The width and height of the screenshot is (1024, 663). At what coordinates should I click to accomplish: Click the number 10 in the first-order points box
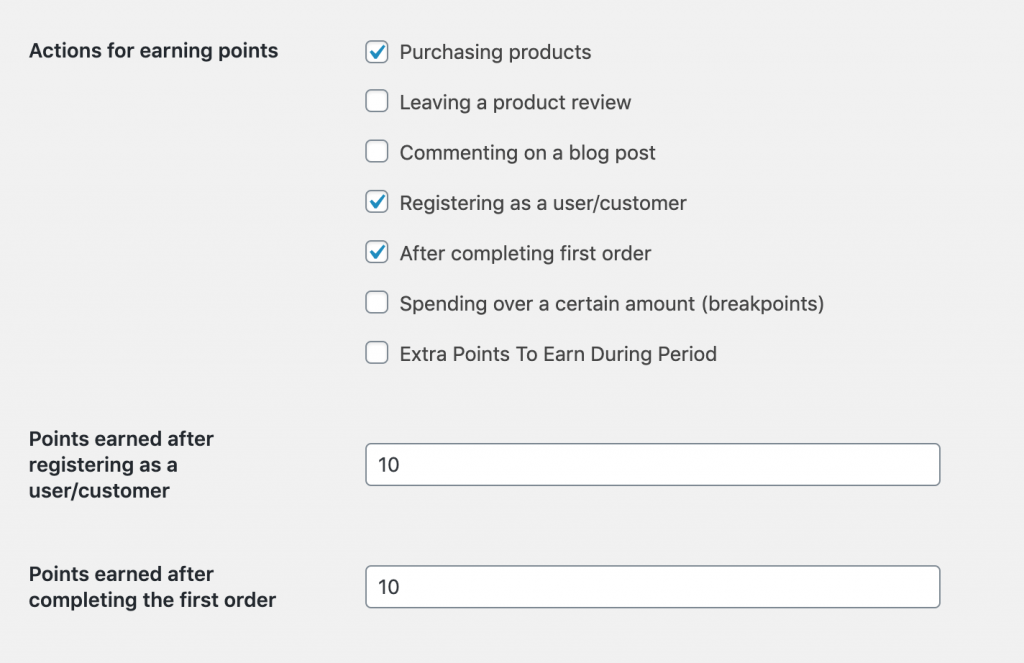[389, 587]
